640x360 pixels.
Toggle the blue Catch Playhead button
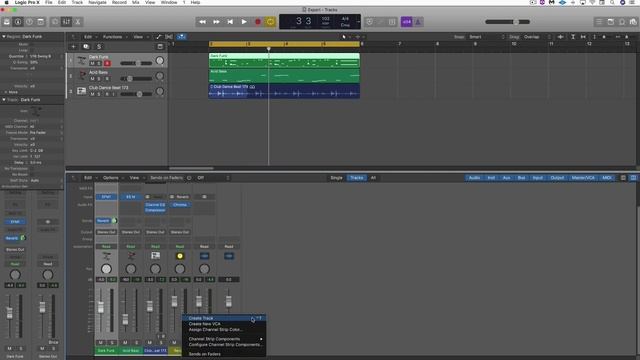click(182, 37)
